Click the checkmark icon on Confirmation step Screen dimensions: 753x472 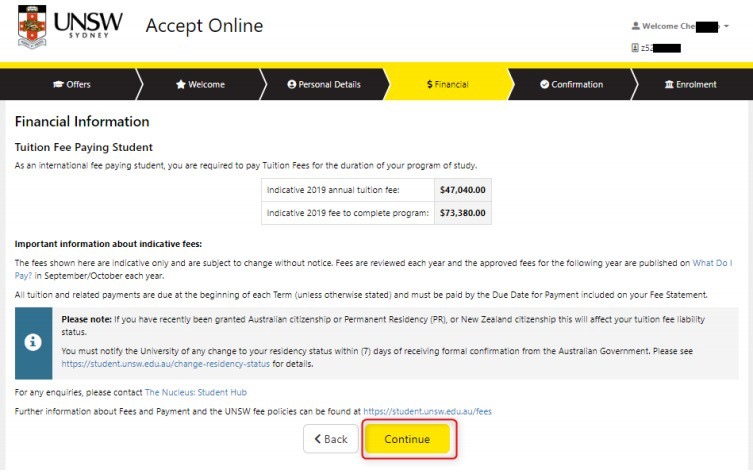click(x=544, y=85)
